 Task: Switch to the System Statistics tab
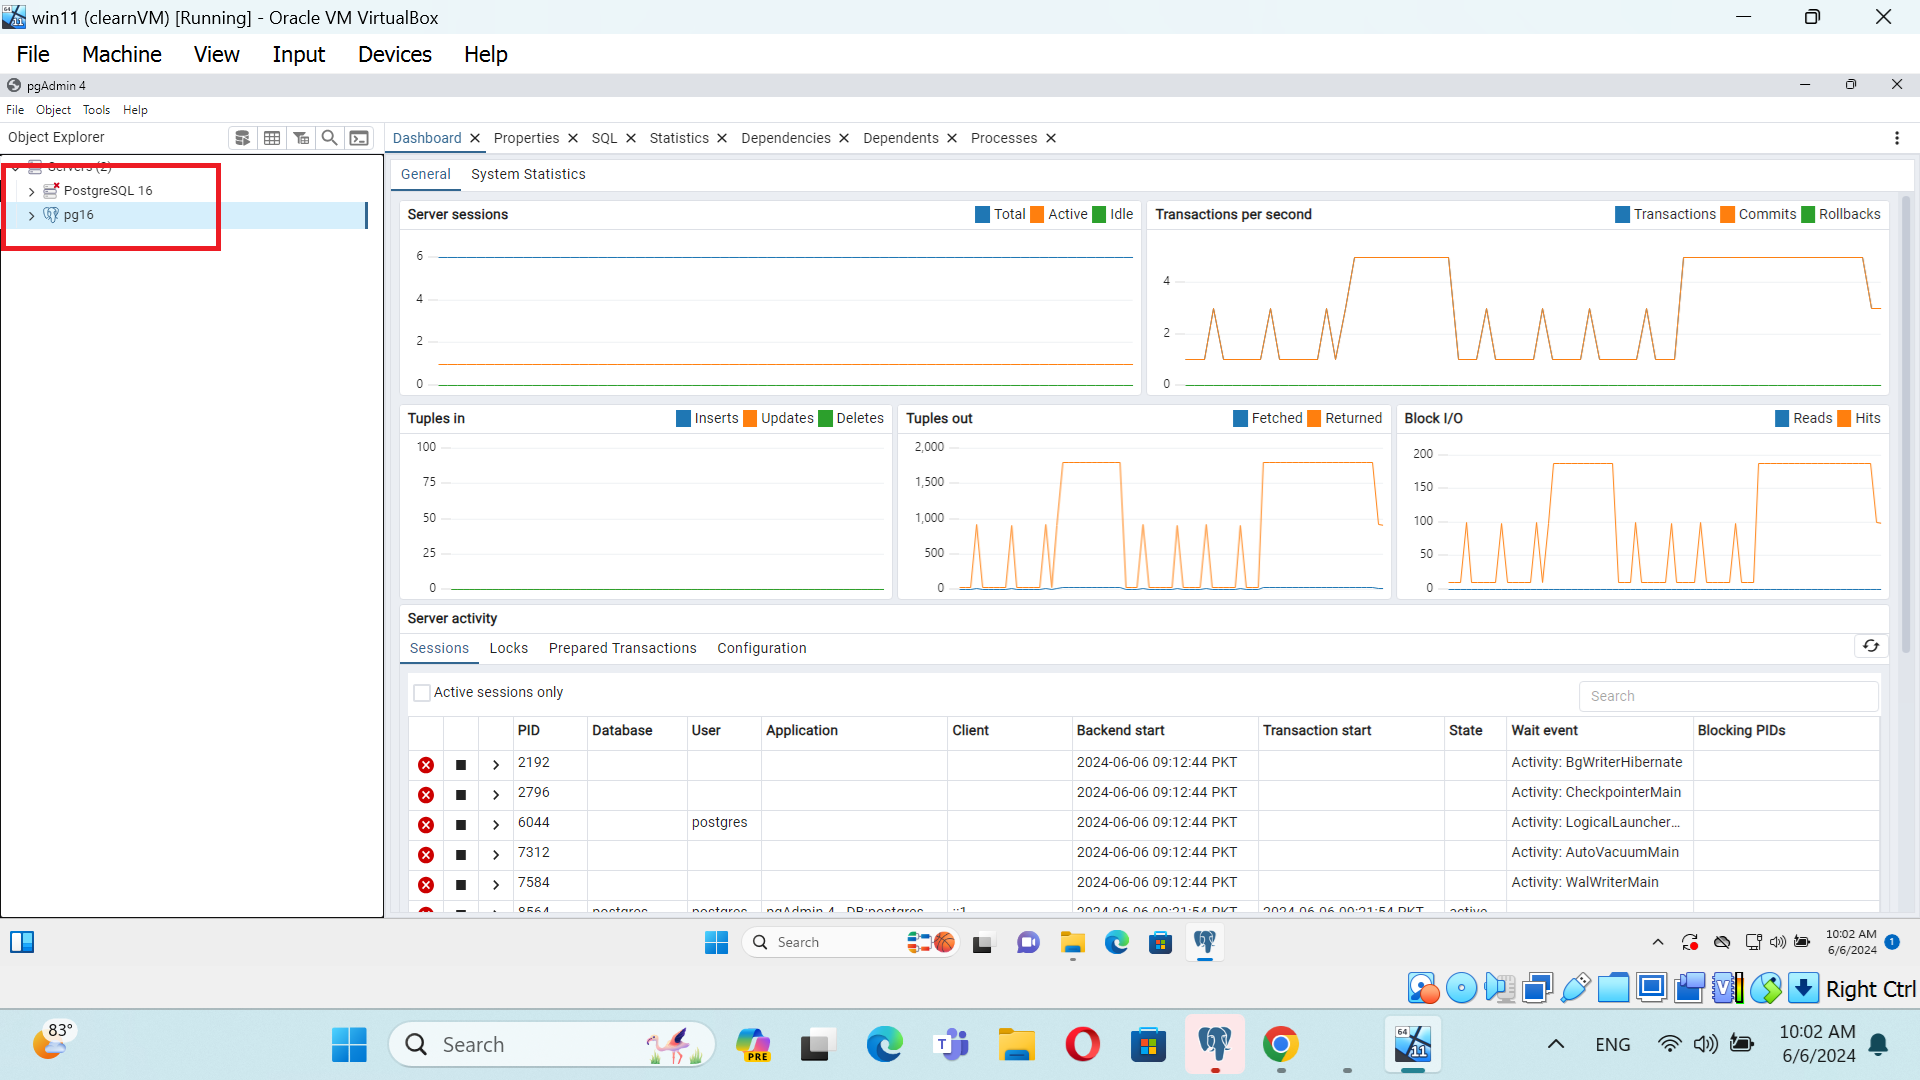pos(528,174)
